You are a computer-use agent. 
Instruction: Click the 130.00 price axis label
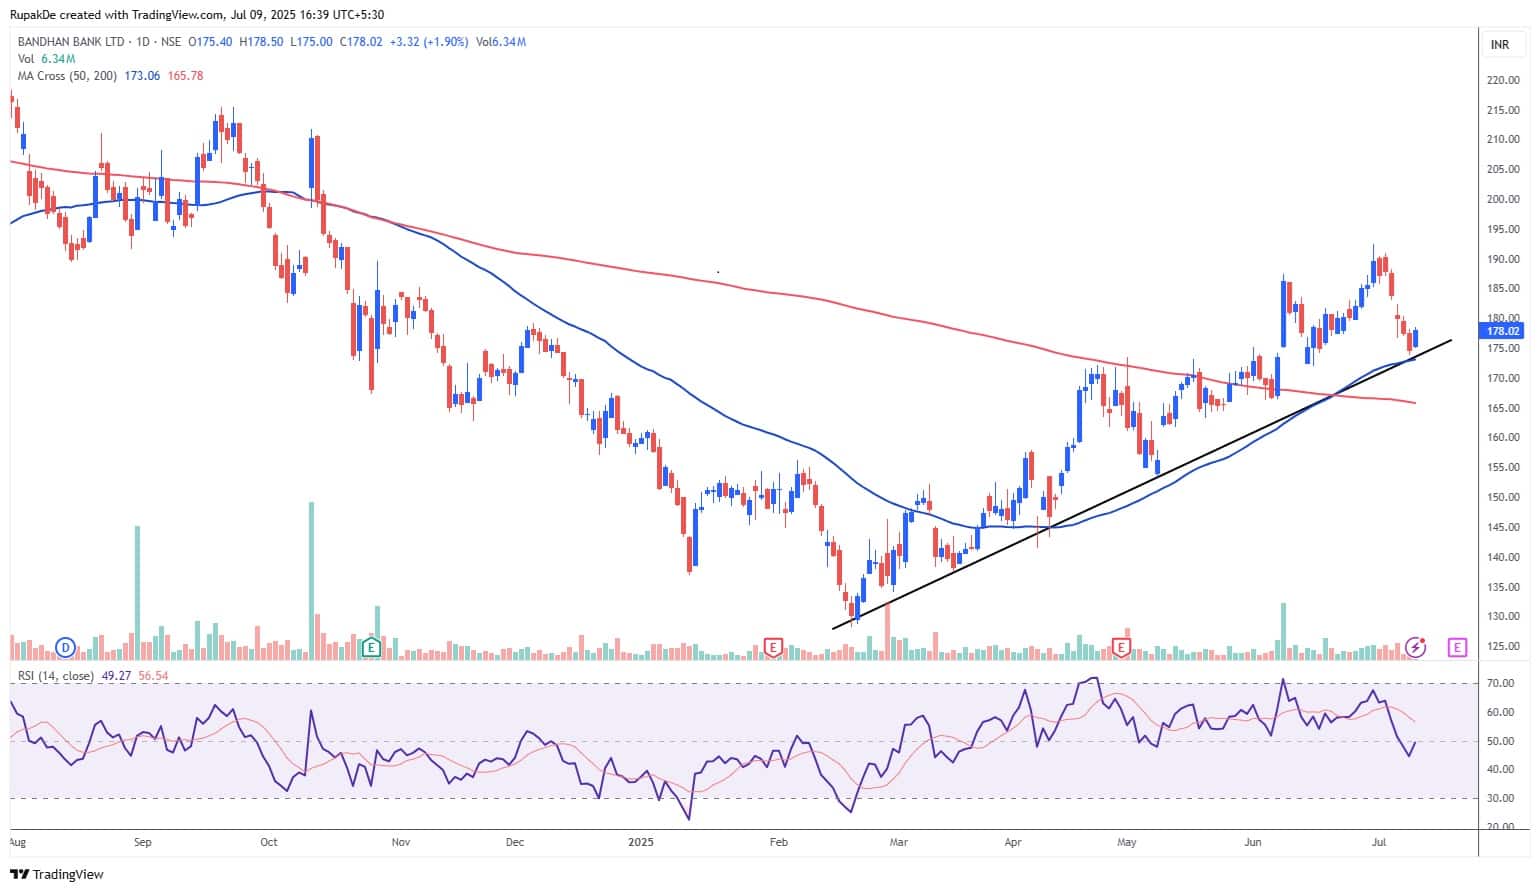tap(1504, 617)
